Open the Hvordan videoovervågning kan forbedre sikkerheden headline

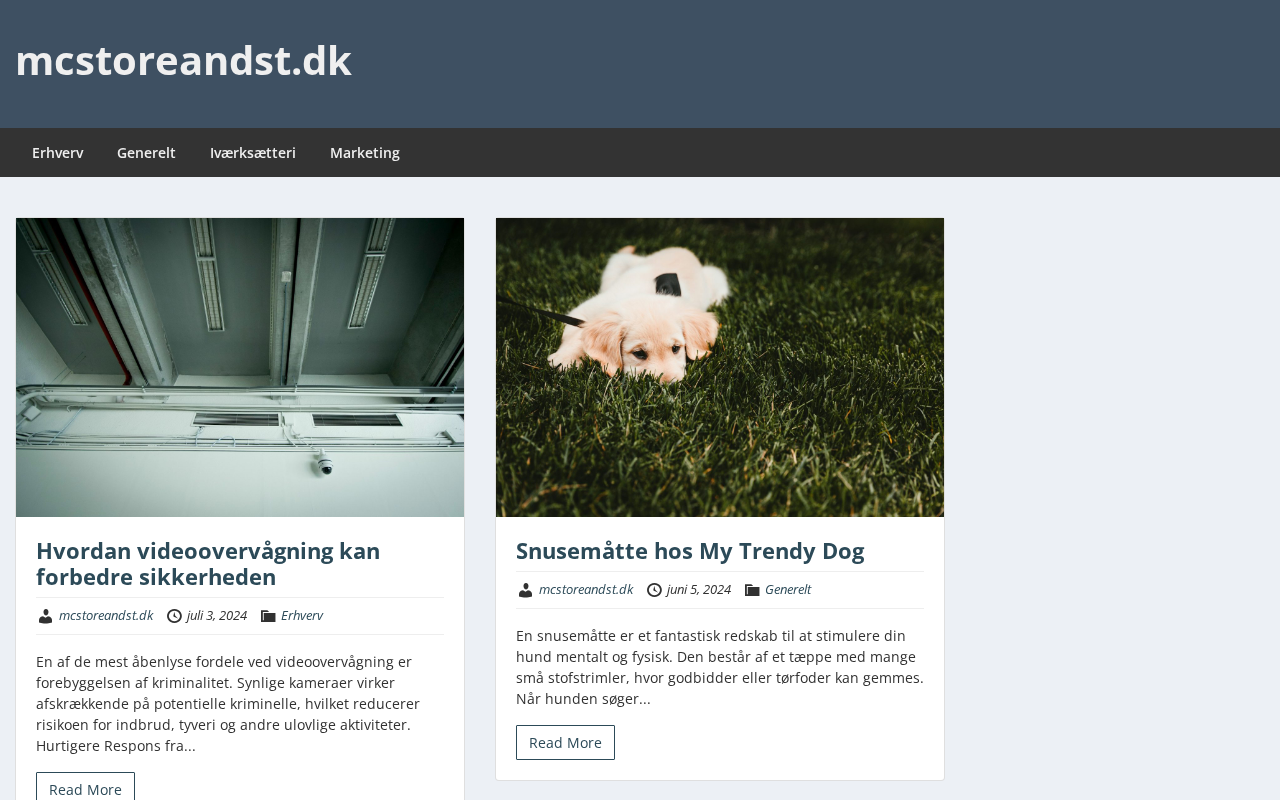coord(208,564)
